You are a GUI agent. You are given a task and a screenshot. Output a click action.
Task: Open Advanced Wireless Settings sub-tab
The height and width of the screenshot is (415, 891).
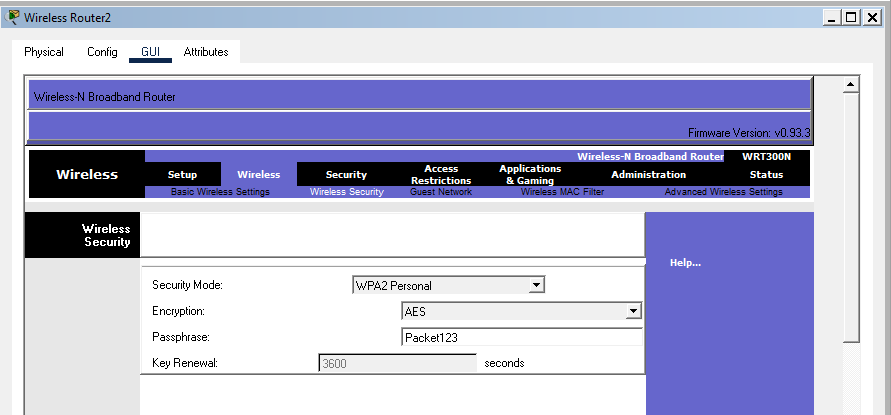(x=723, y=192)
